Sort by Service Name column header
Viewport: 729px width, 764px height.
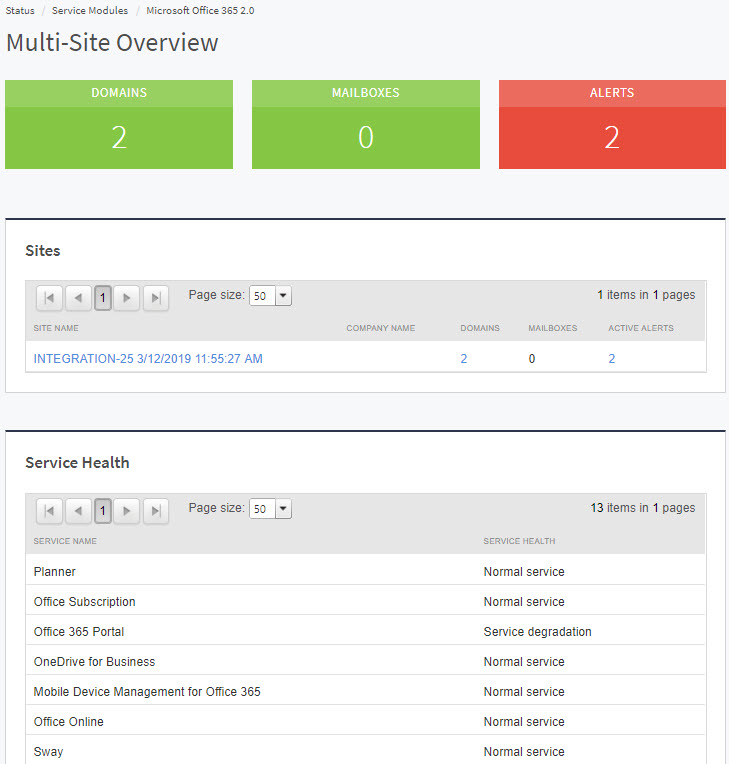[x=65, y=541]
